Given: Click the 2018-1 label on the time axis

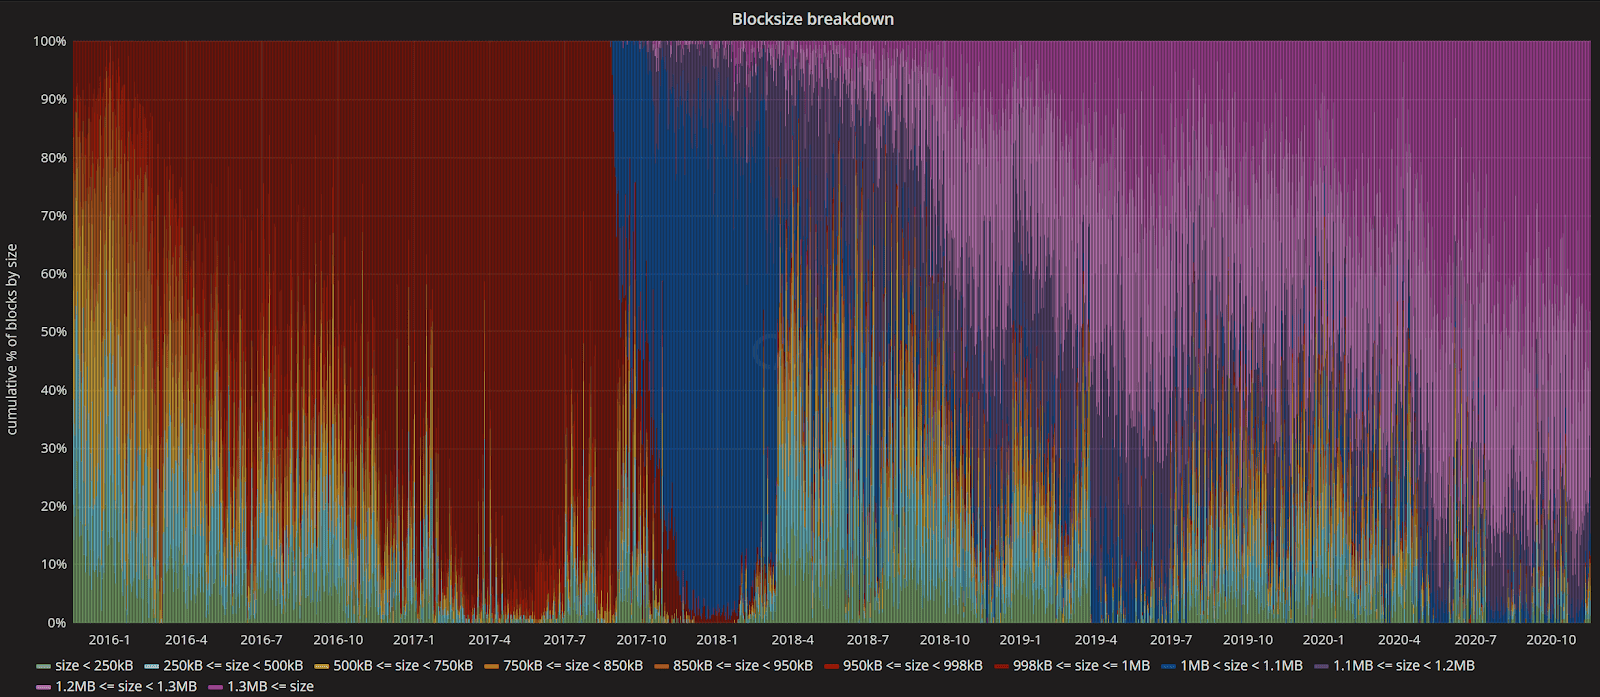Looking at the screenshot, I should (x=717, y=640).
